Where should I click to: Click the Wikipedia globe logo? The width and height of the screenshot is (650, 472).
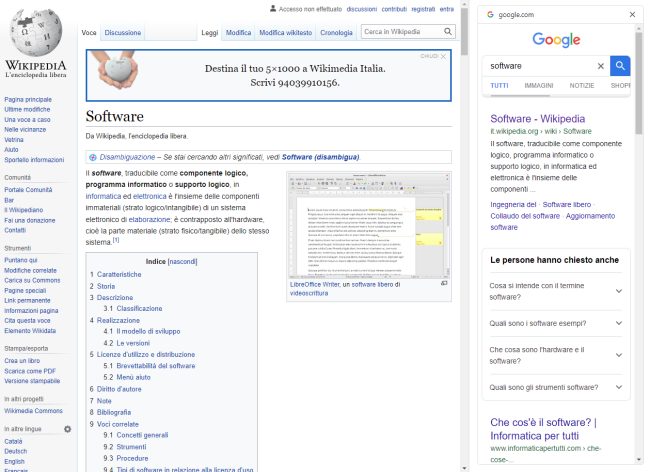pos(36,32)
